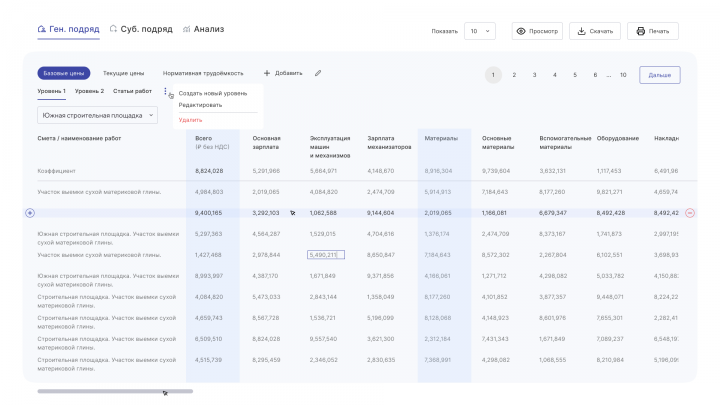Open the three-dot levels menu icon
Viewport: 720px width, 405px height.
coord(166,91)
